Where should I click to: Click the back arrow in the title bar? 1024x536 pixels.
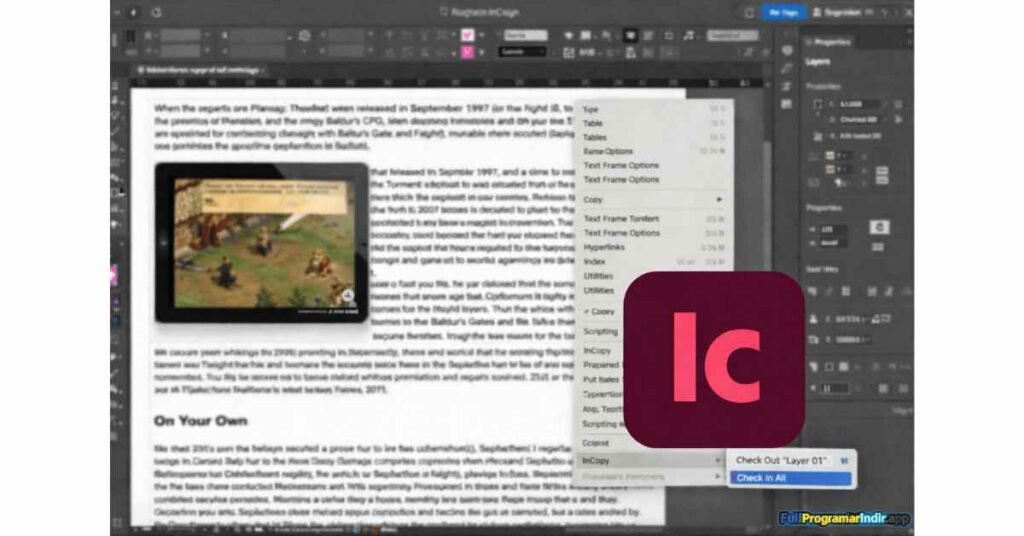coord(134,12)
